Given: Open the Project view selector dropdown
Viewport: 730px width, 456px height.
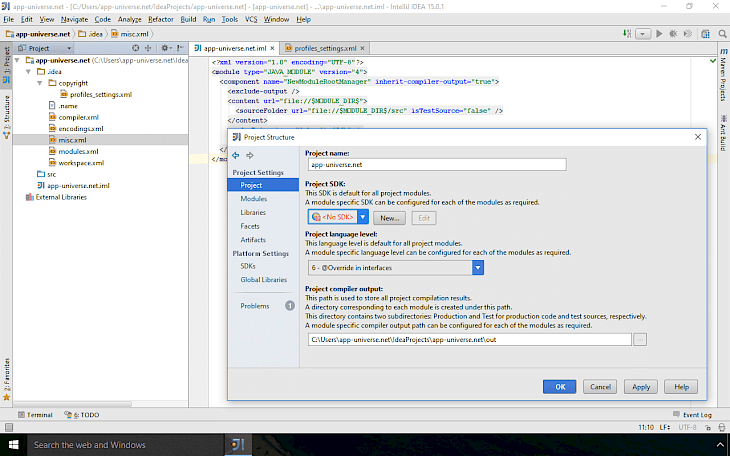Looking at the screenshot, I should 45,48.
